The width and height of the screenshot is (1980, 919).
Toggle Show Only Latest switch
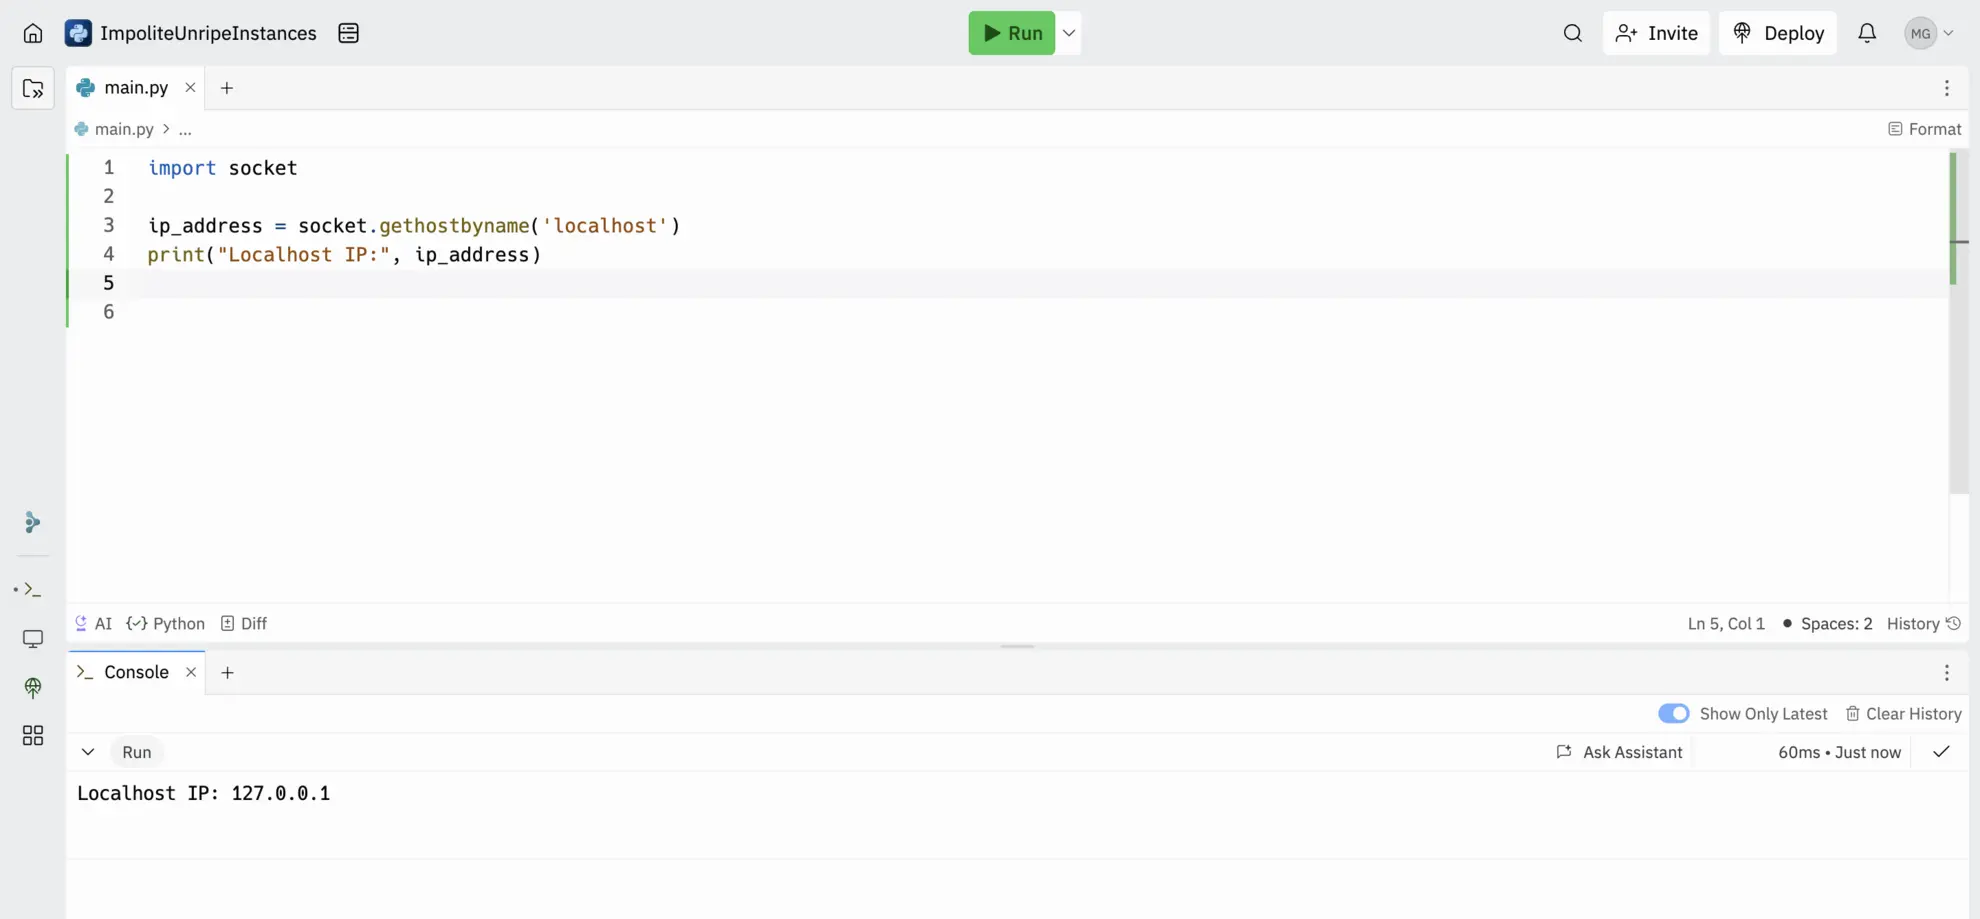(1673, 714)
